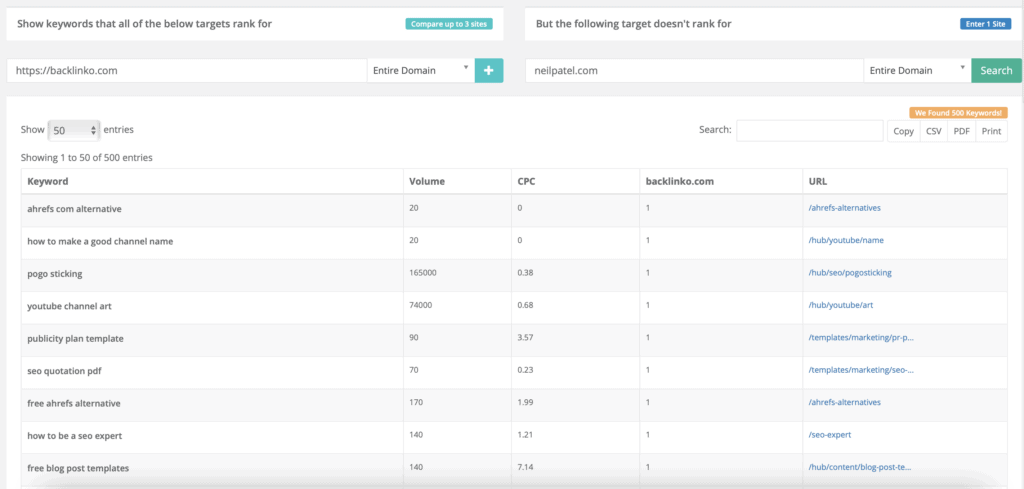
Task: Open the /templates/marketing/pr-p... link
Action: 861,338
